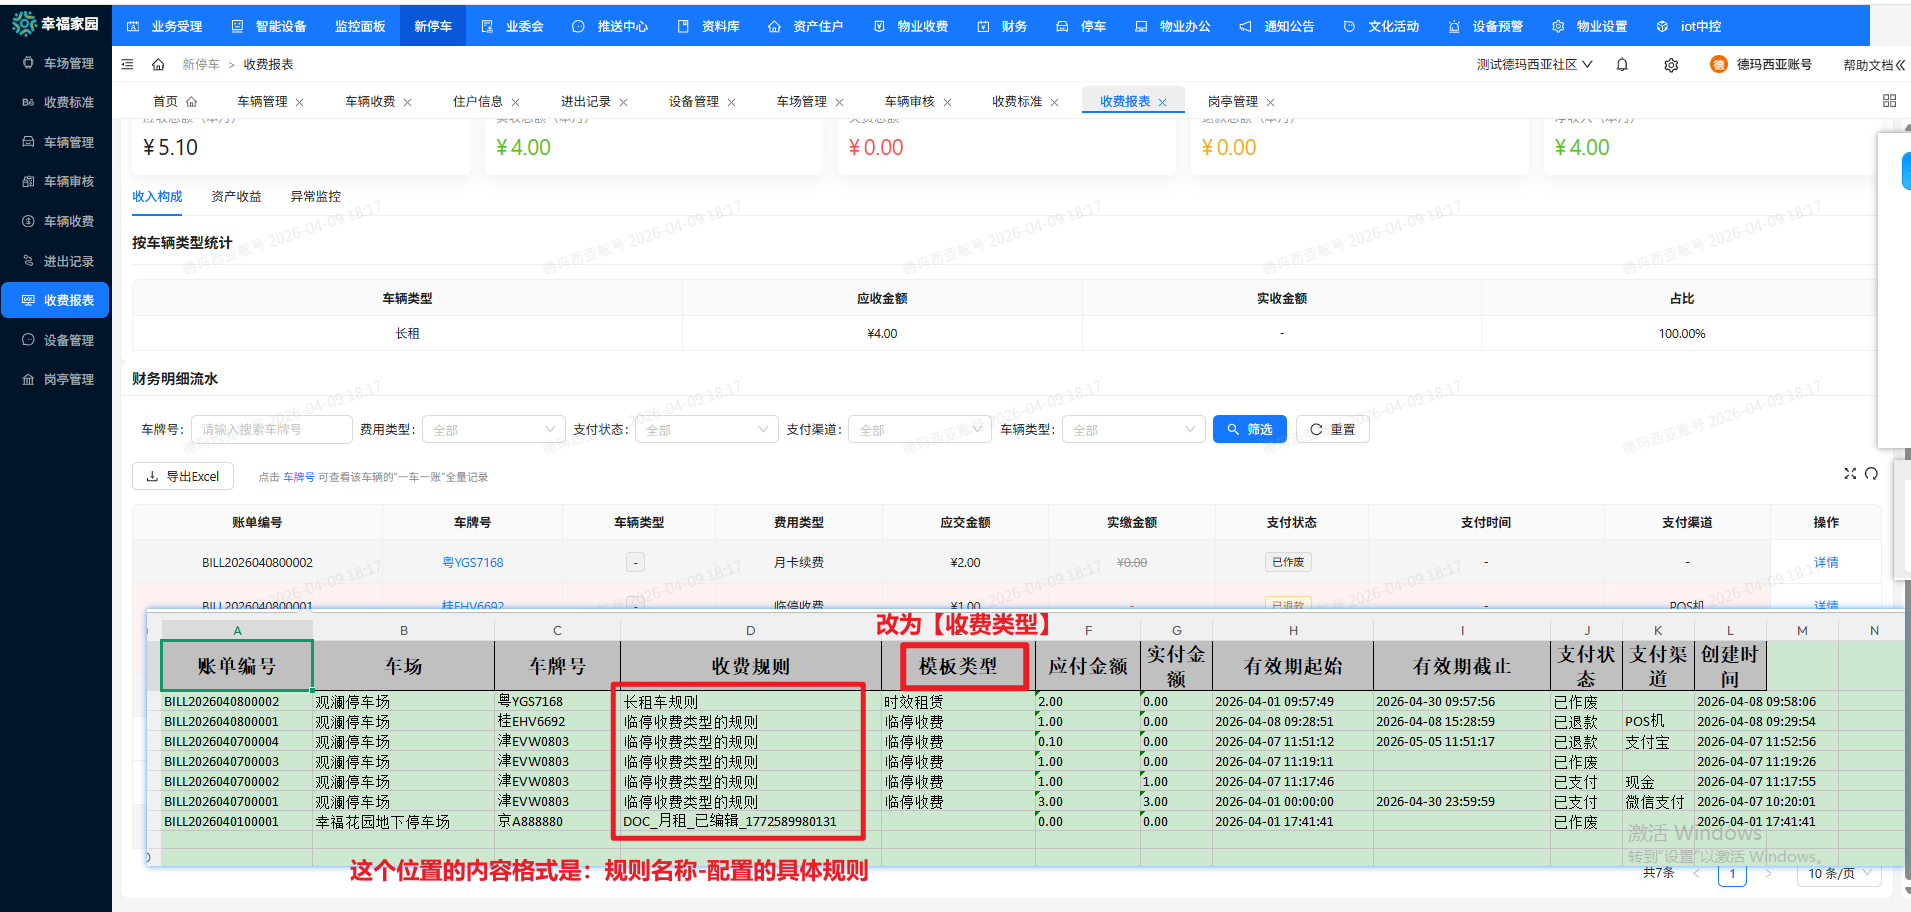Open 车辆收费 in the left sidebar
This screenshot has height=912, width=1911.
click(x=68, y=221)
